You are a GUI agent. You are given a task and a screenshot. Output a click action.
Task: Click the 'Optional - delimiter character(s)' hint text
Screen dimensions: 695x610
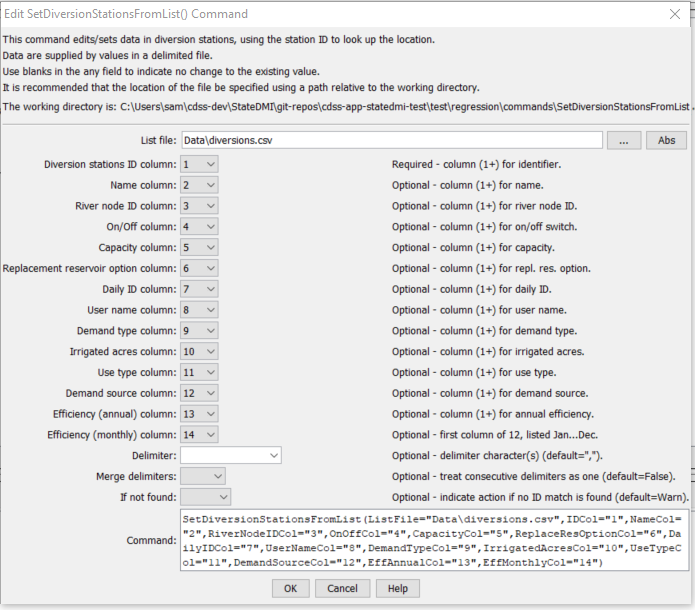tap(497, 456)
